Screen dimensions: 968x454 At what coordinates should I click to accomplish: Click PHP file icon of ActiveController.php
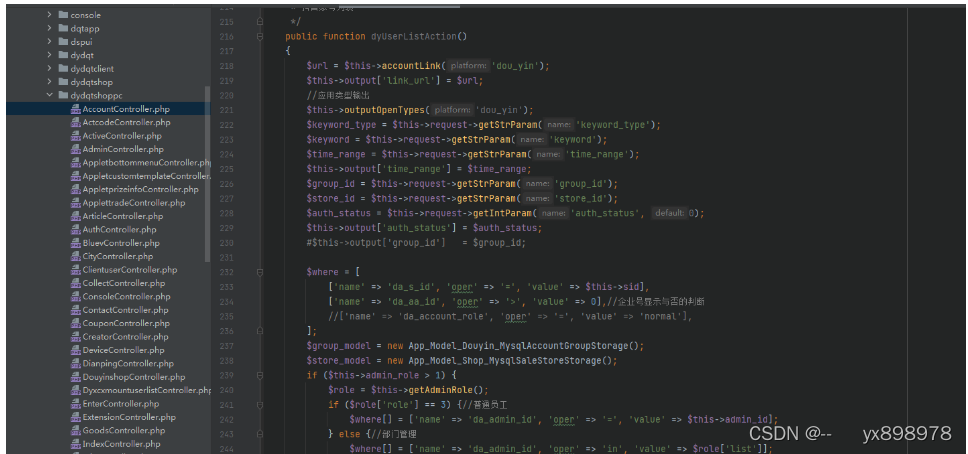(x=75, y=136)
